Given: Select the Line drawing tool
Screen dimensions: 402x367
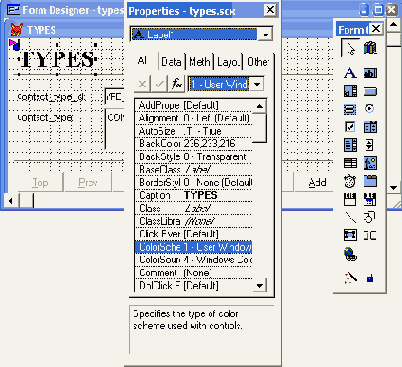Looking at the screenshot, I should click(x=350, y=217).
